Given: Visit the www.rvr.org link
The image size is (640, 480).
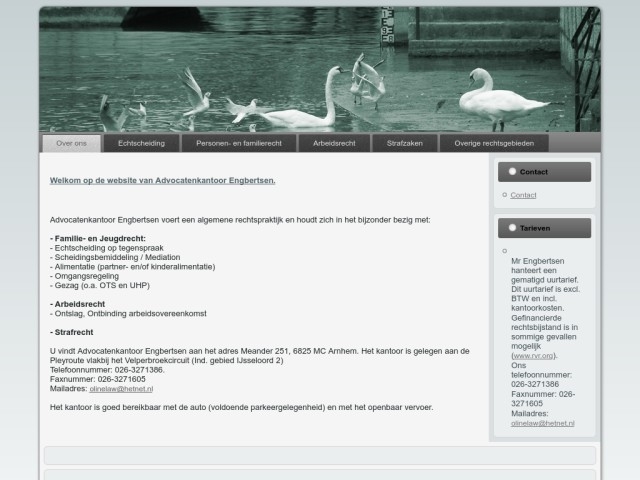Looking at the screenshot, I should click(534, 356).
